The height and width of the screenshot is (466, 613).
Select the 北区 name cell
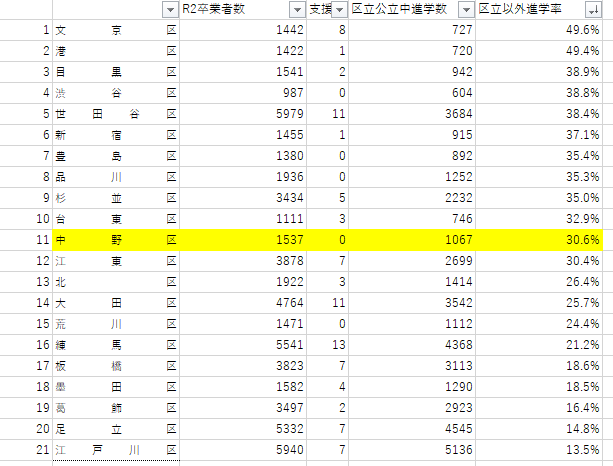tap(116, 282)
